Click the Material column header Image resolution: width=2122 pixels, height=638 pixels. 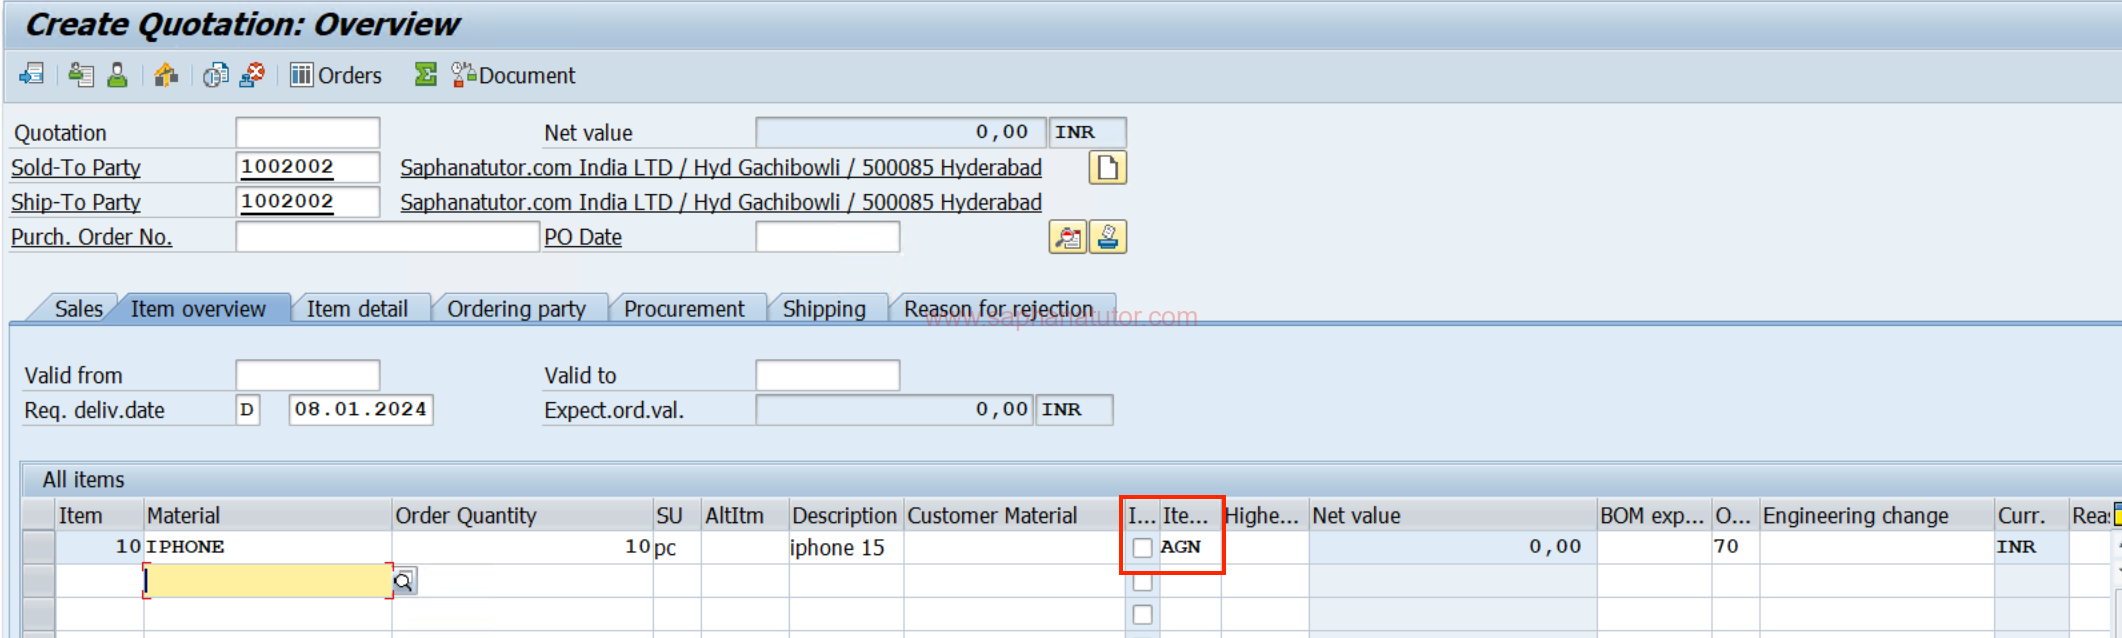click(268, 515)
